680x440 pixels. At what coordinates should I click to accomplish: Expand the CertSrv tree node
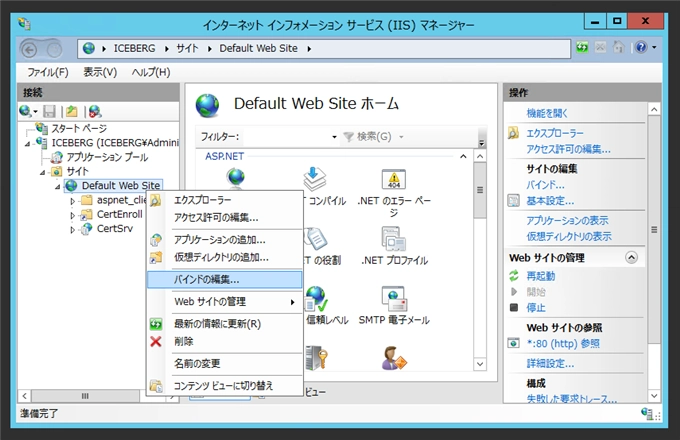pyautogui.click(x=72, y=229)
